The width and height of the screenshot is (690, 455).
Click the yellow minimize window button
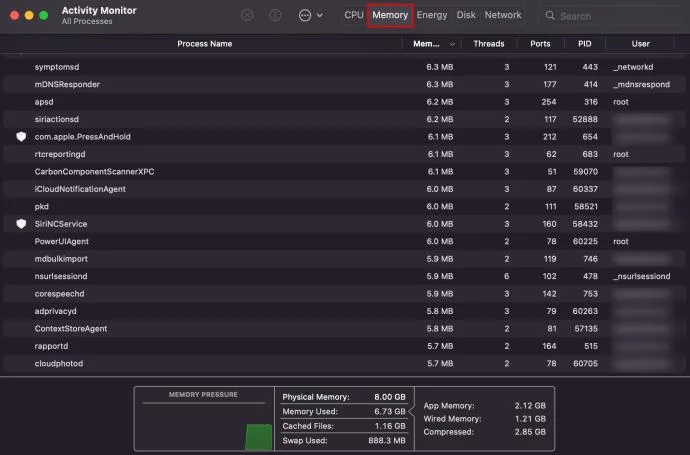29,15
